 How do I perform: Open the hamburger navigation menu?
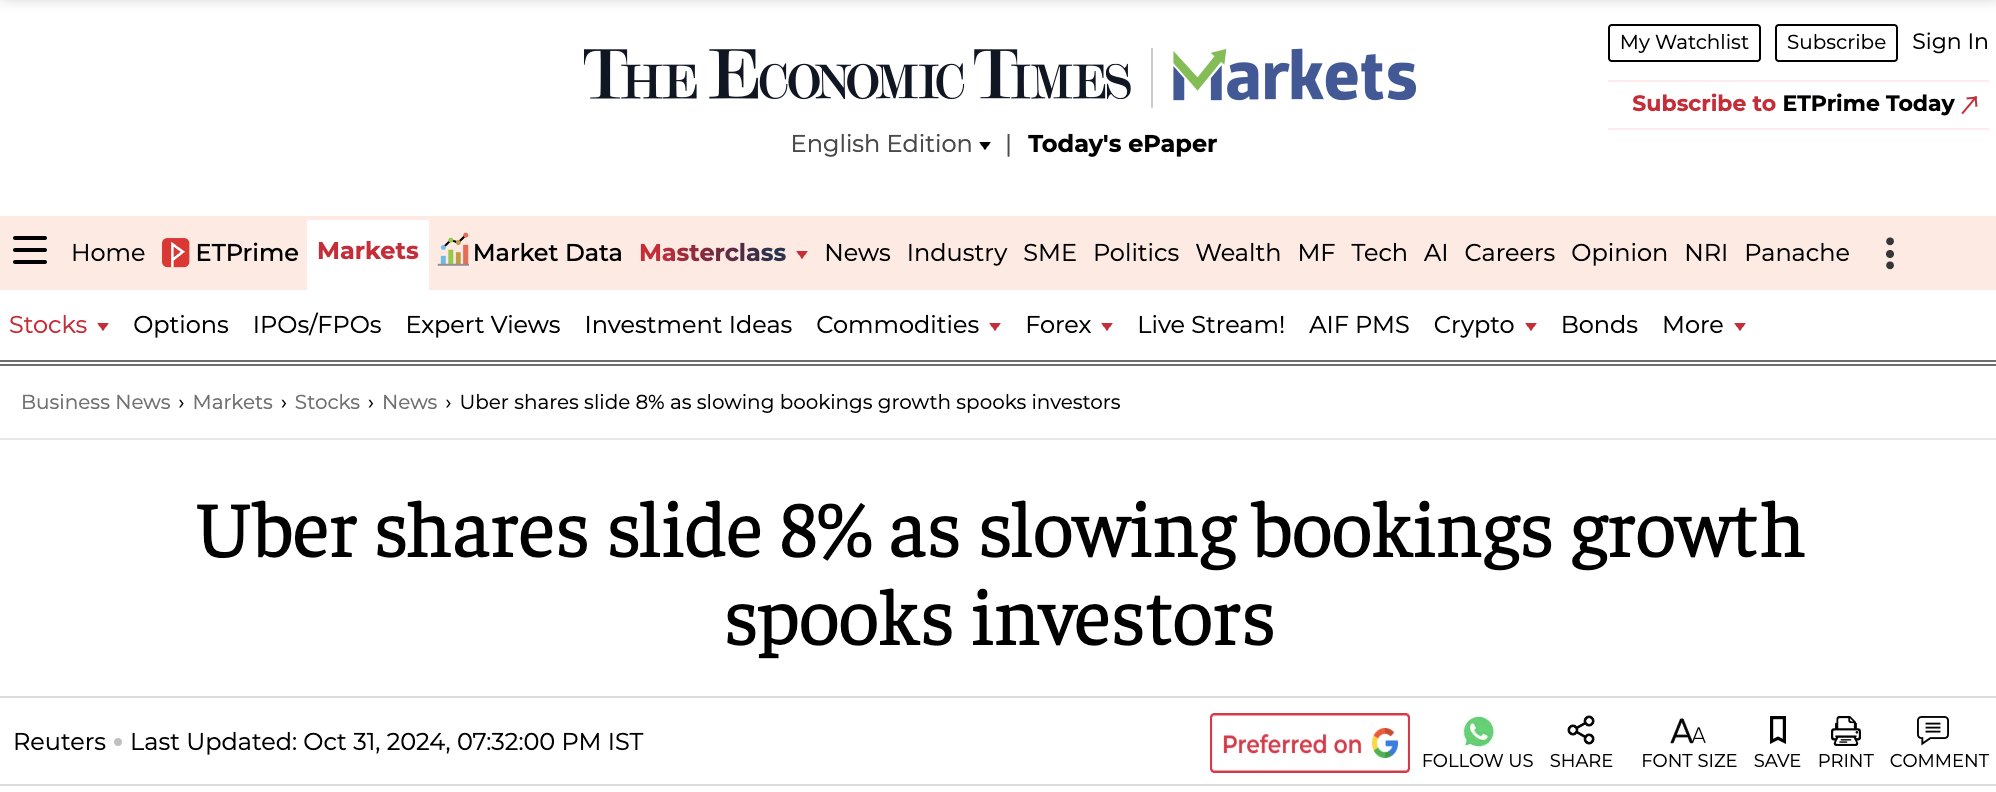coord(30,250)
